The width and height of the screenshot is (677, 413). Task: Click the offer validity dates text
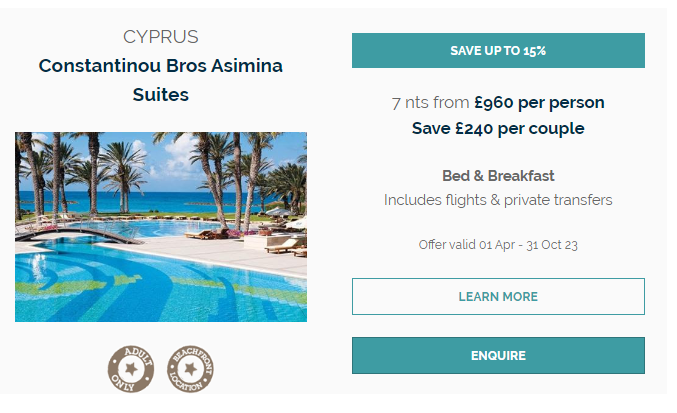(x=498, y=244)
